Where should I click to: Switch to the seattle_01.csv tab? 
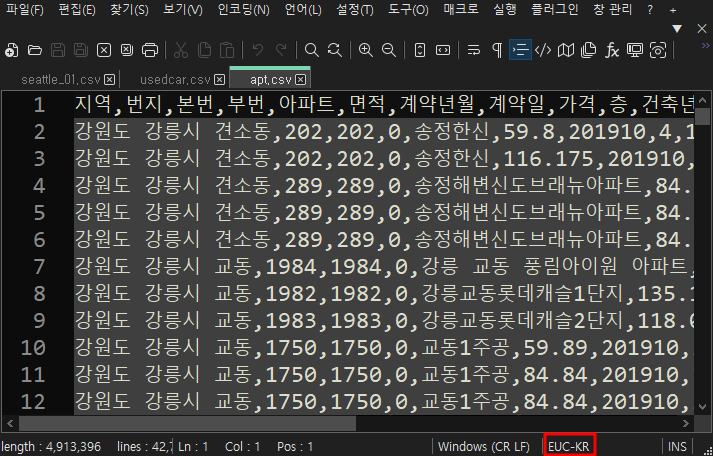[x=60, y=80]
